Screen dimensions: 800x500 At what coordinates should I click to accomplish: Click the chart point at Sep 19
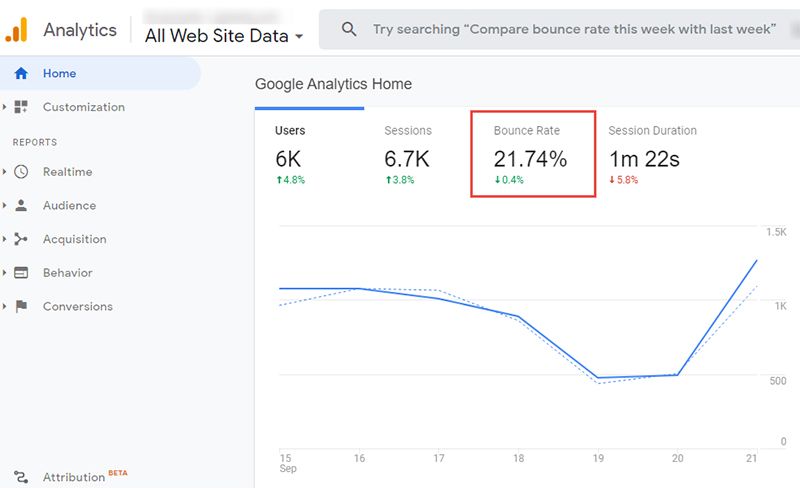tap(598, 378)
